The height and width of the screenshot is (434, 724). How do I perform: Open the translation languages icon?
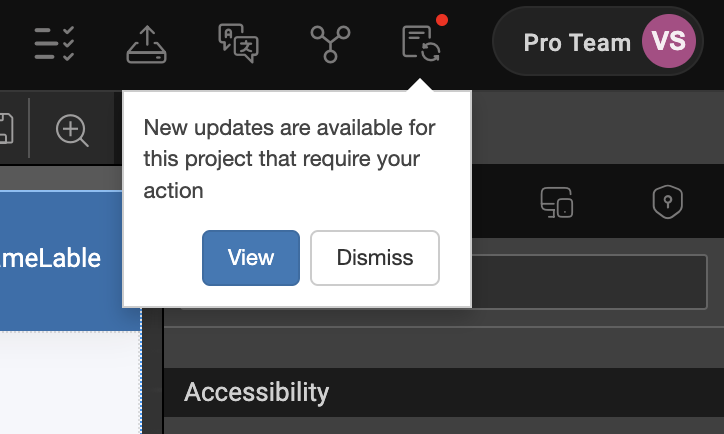coord(238,43)
